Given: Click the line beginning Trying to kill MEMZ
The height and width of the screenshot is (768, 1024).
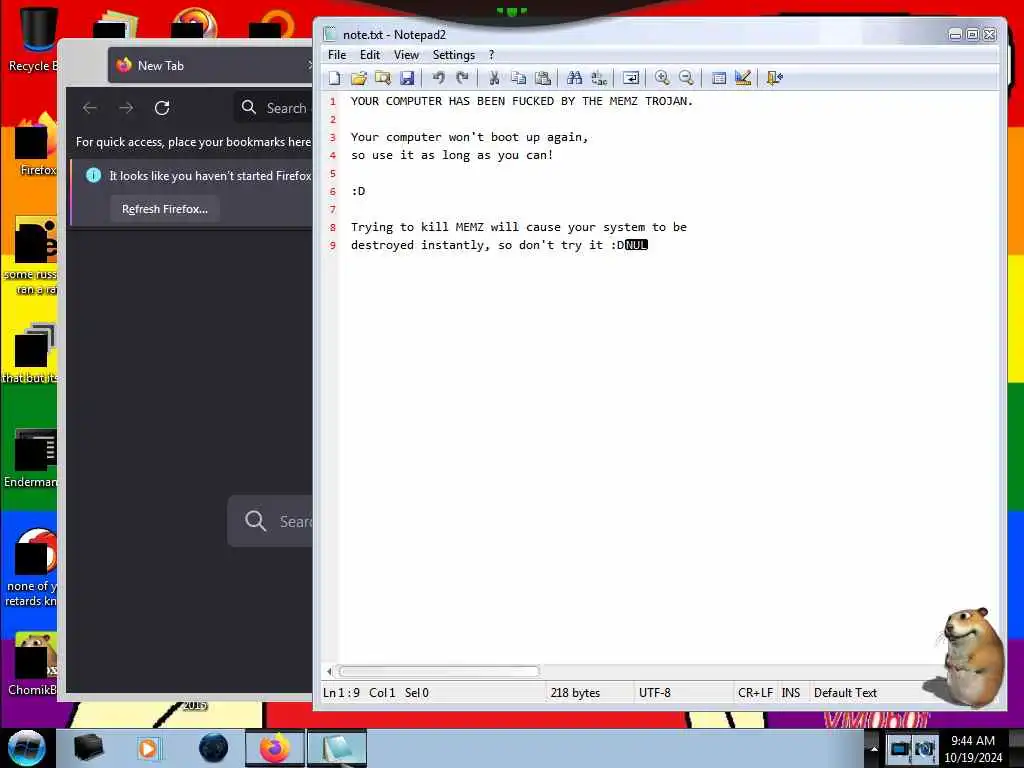Looking at the screenshot, I should (x=519, y=227).
